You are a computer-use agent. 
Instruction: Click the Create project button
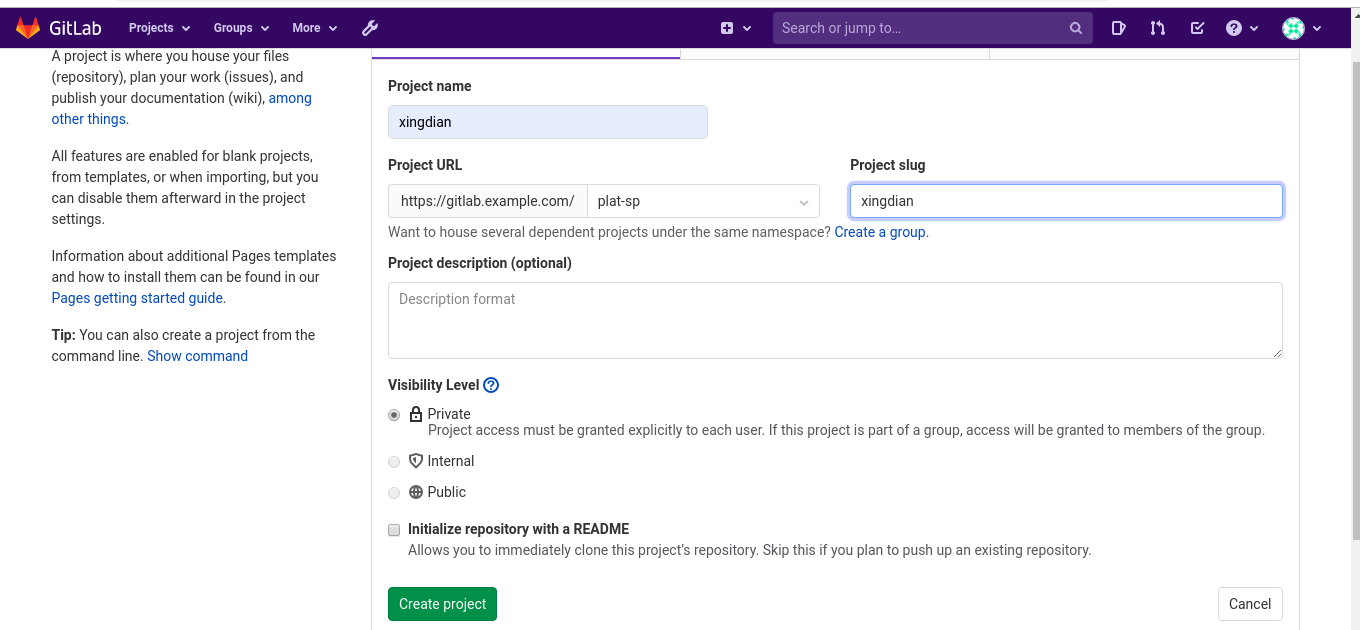pyautogui.click(x=442, y=604)
